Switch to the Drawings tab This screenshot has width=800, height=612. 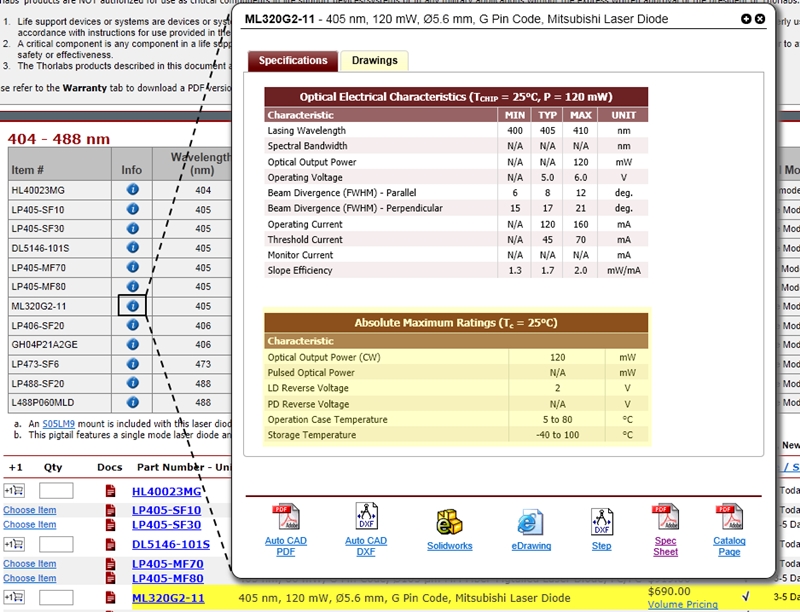pyautogui.click(x=374, y=61)
